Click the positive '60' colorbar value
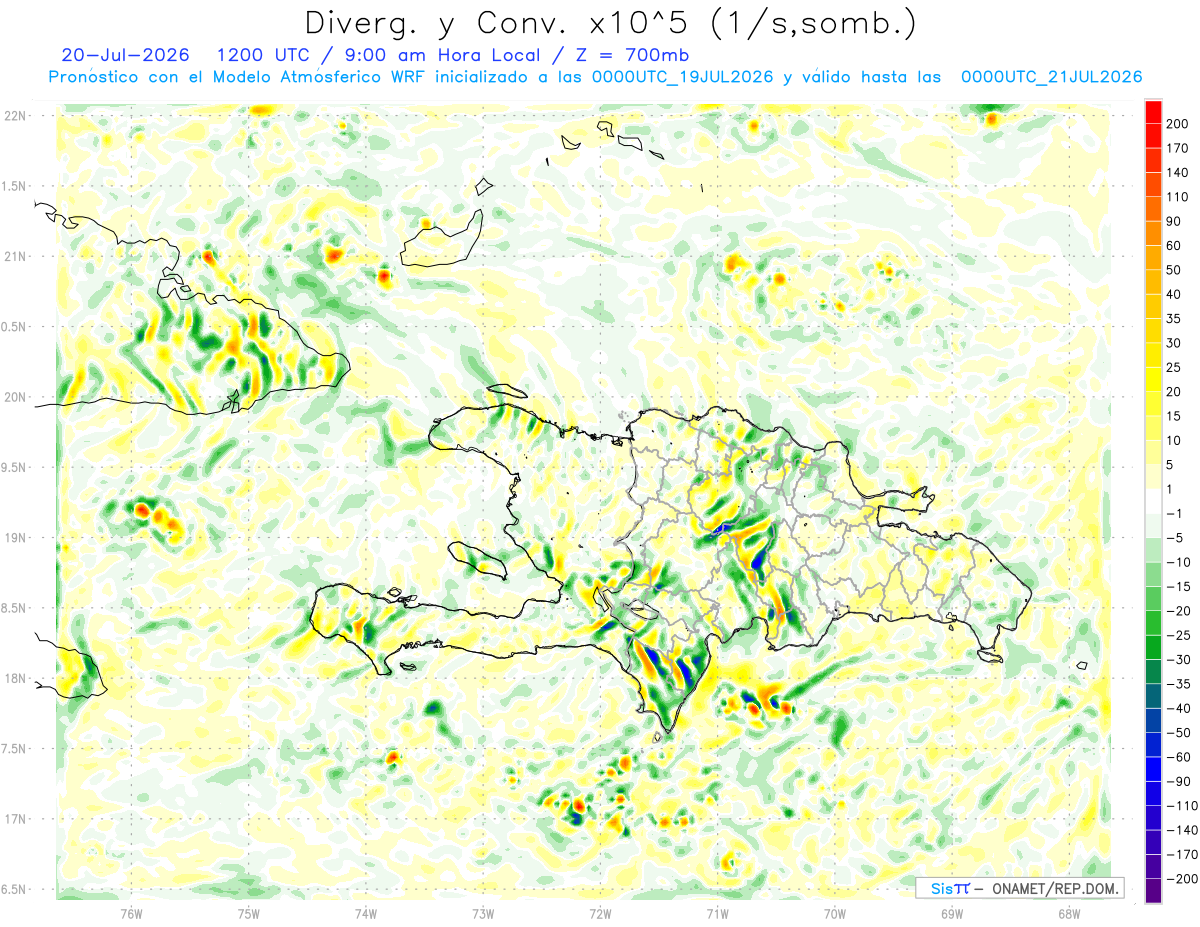This screenshot has height=927, width=1200. pyautogui.click(x=1174, y=246)
